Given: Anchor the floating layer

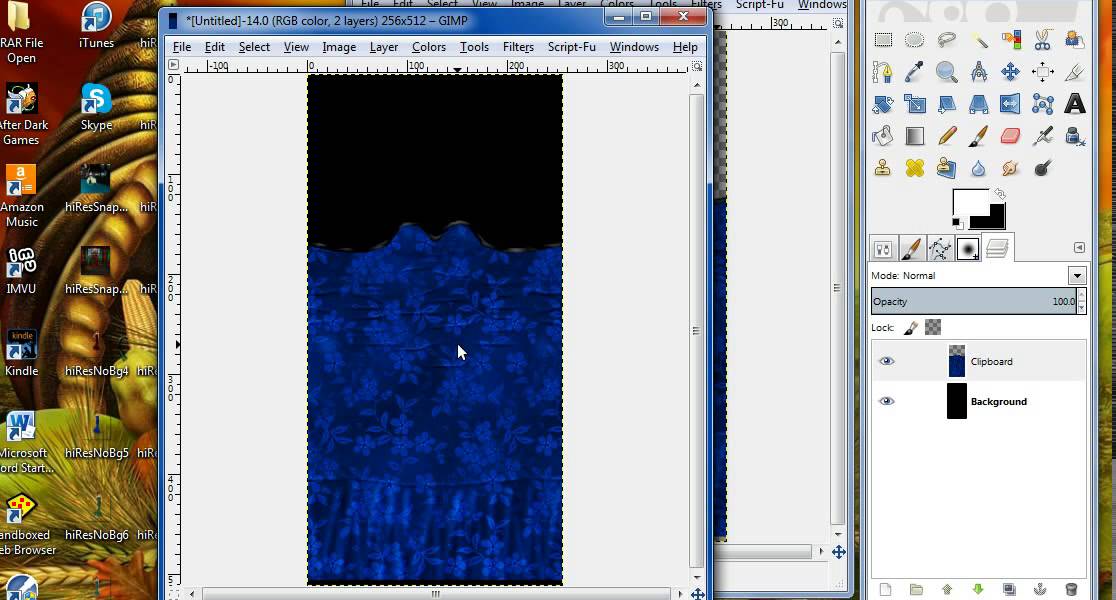Looking at the screenshot, I should [x=1040, y=589].
